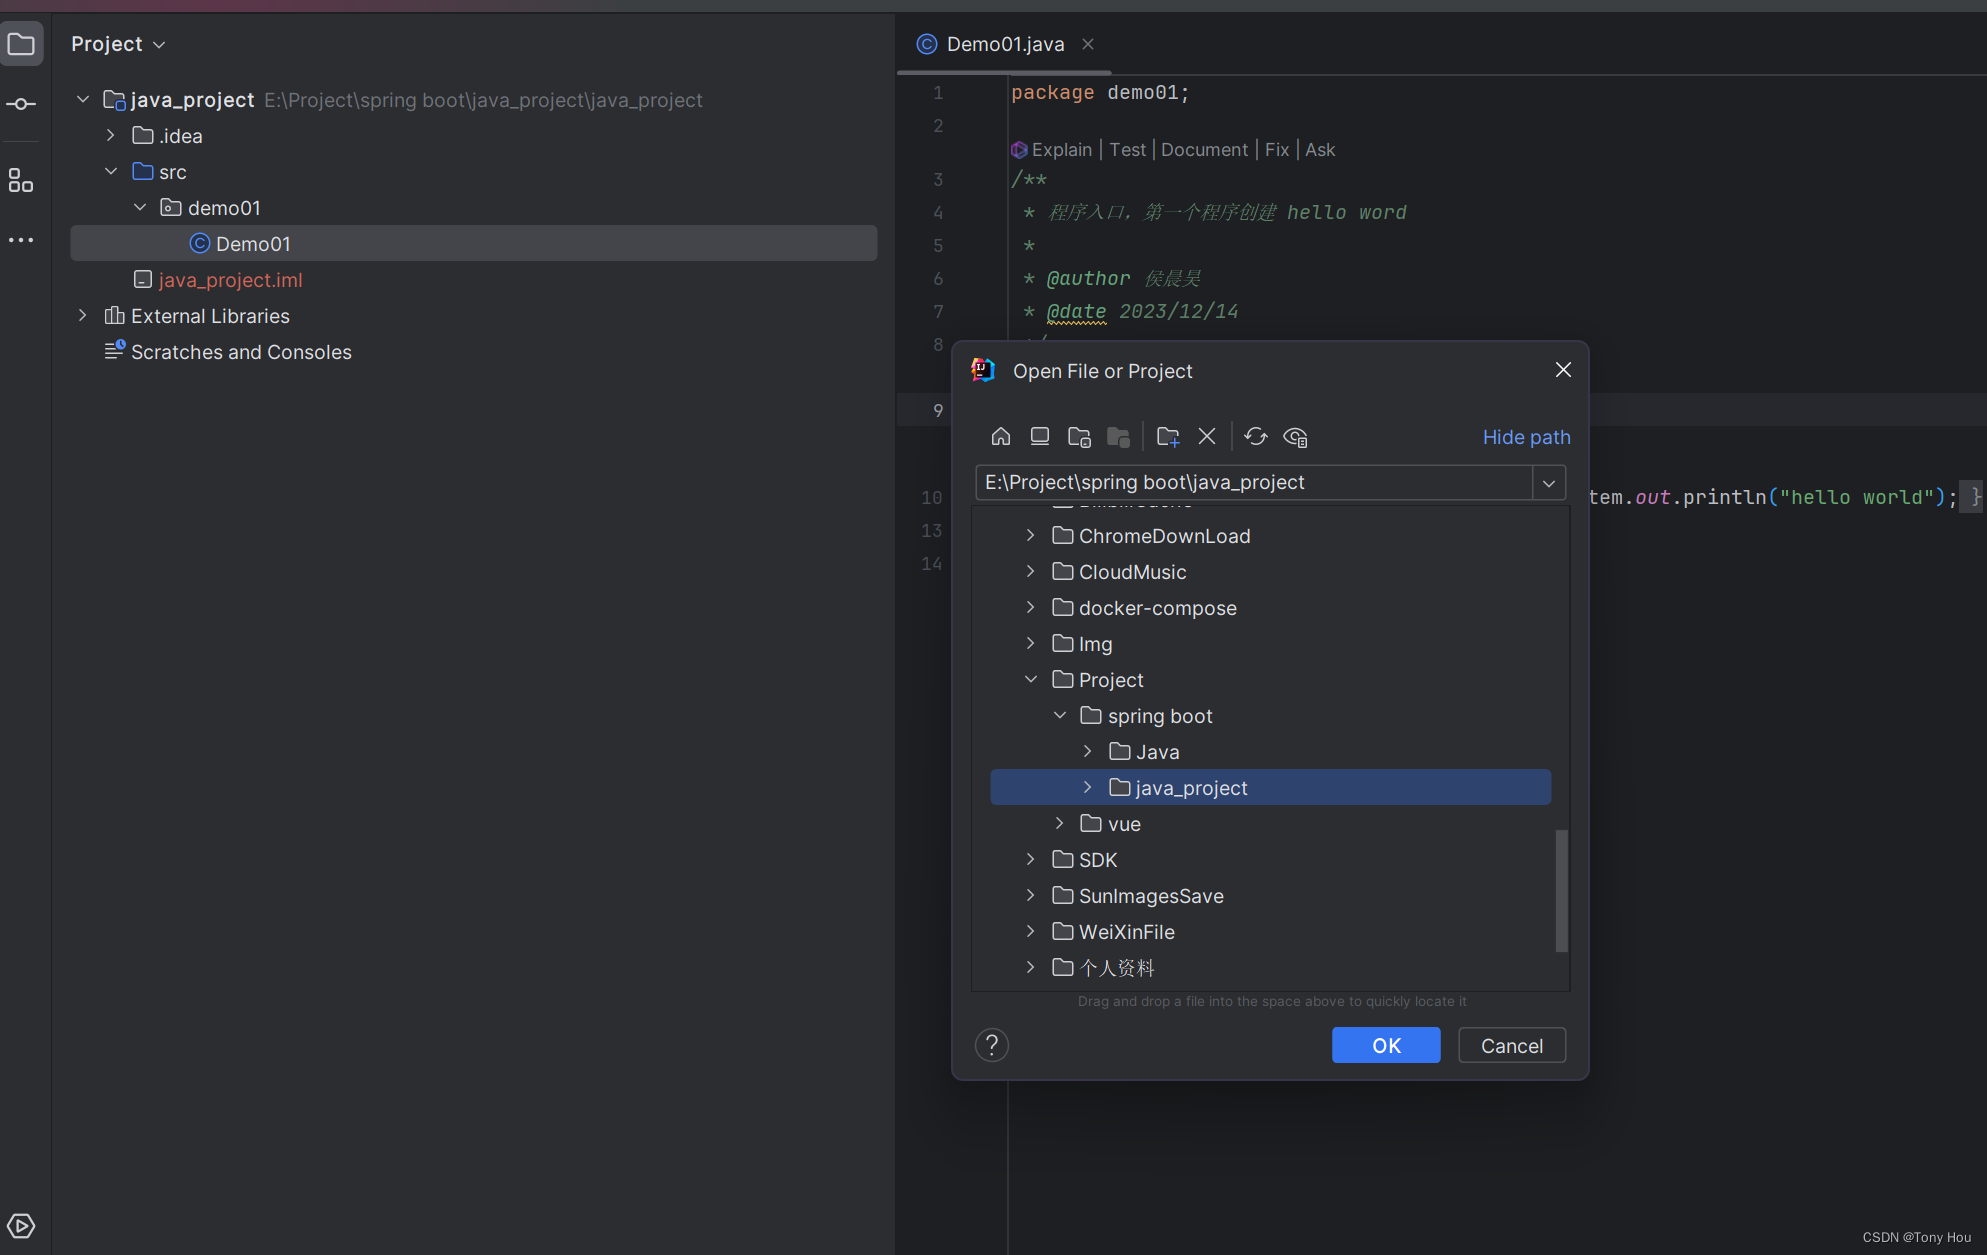Create New Folder in file chooser
Screen dimensions: 1987x1255
tap(1167, 436)
